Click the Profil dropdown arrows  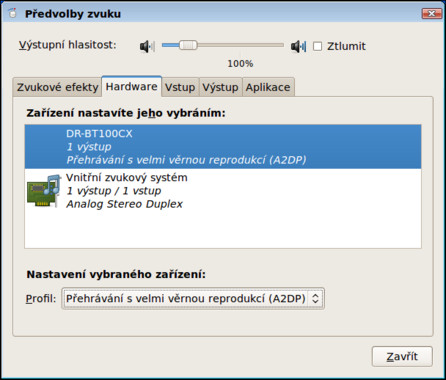pyautogui.click(x=315, y=298)
